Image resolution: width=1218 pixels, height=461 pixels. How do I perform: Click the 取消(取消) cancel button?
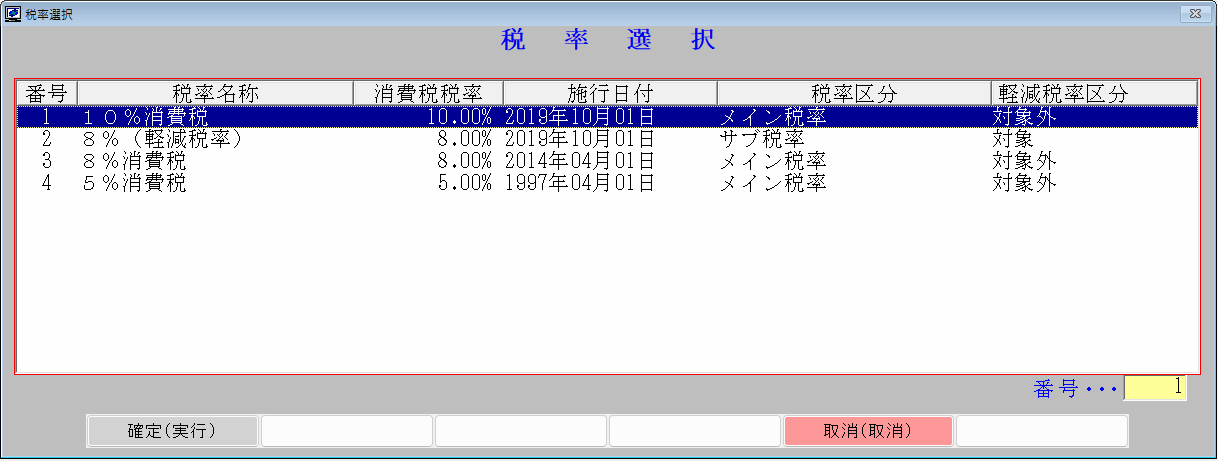[867, 431]
